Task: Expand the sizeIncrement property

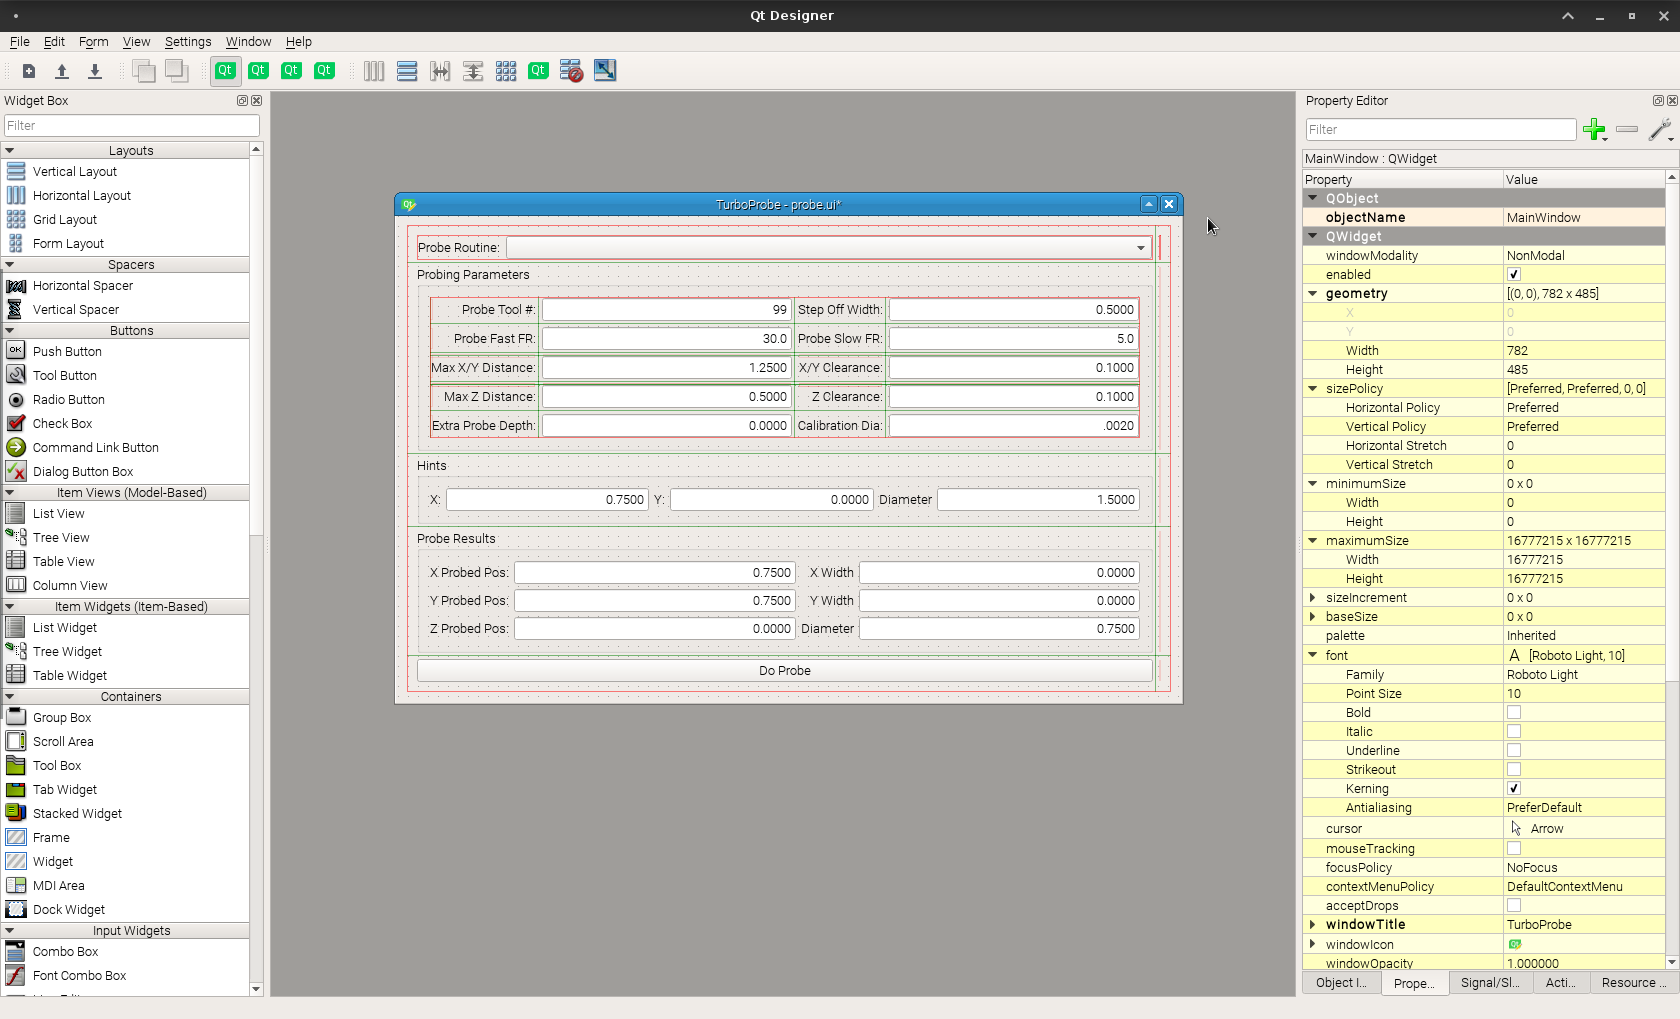Action: (1313, 598)
